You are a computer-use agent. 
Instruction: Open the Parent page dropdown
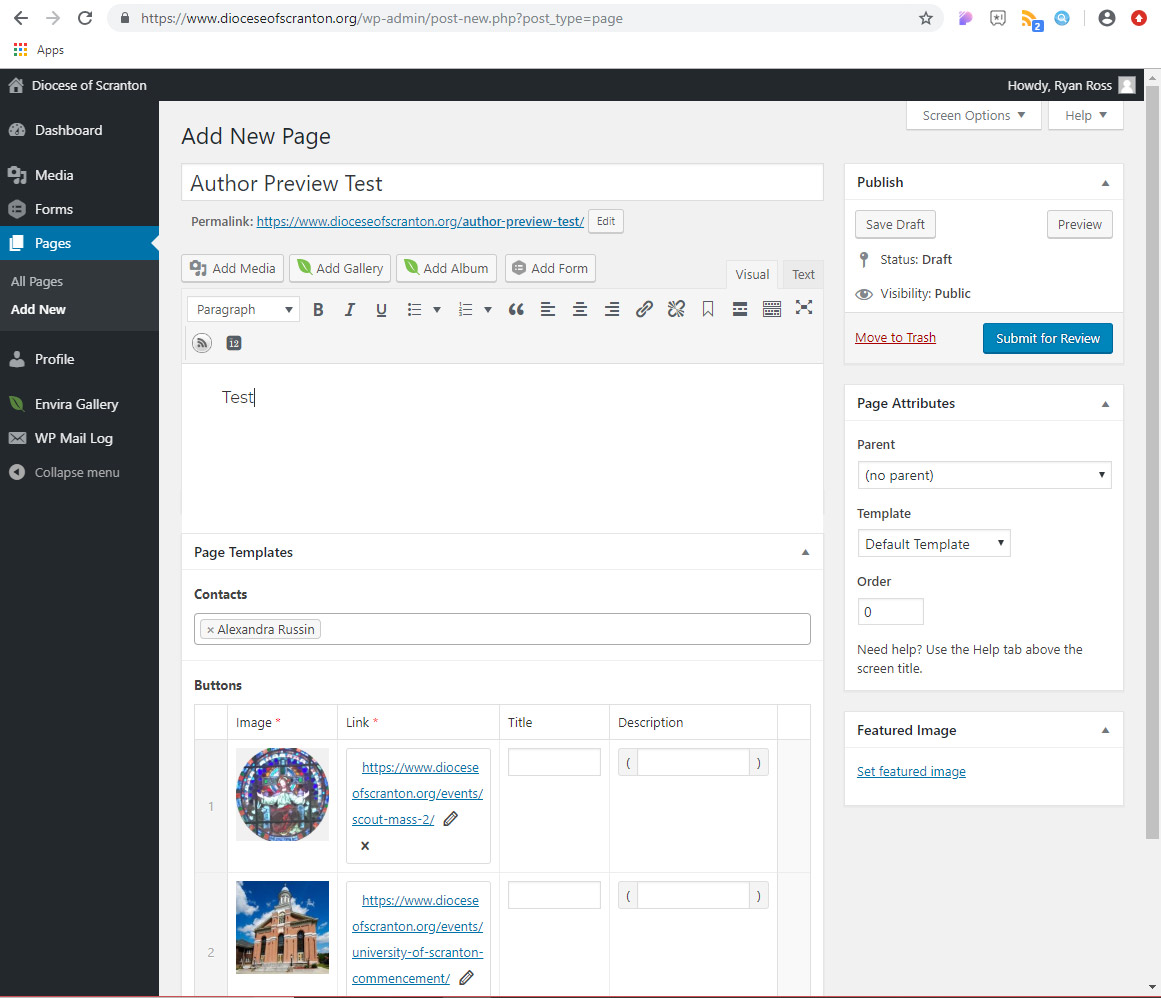coord(984,475)
